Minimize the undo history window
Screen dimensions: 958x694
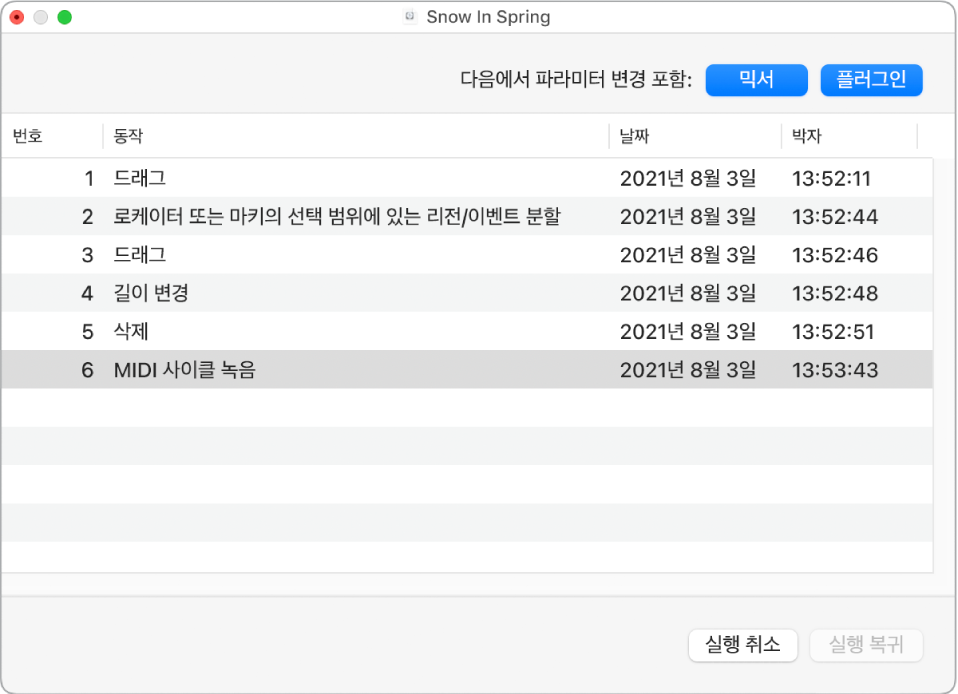[x=41, y=17]
